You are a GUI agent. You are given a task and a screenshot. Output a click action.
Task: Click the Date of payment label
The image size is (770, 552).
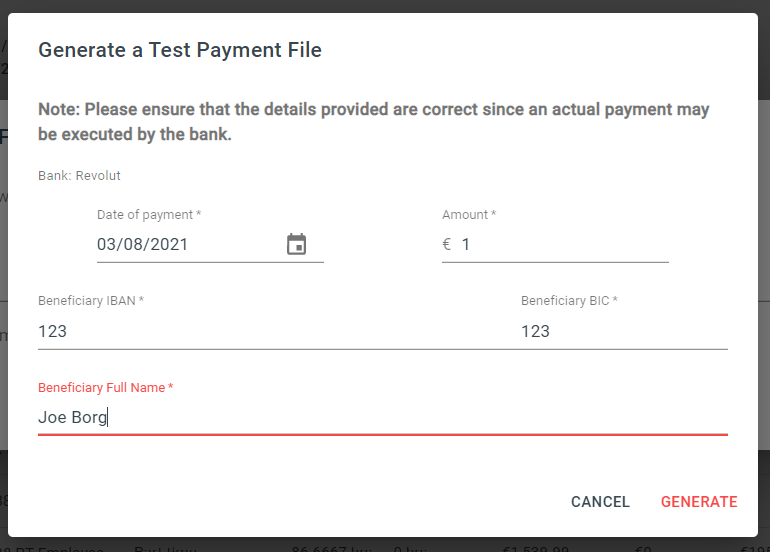tap(149, 215)
